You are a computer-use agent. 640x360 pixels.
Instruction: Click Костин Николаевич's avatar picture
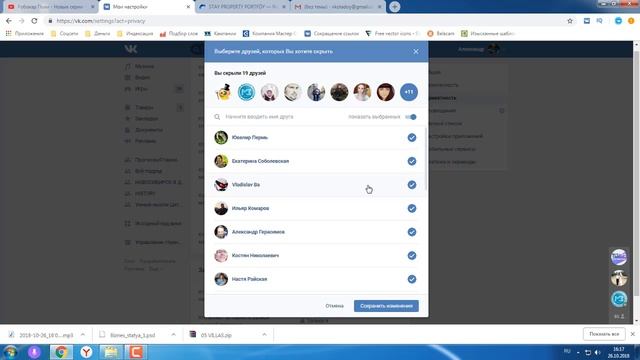(x=221, y=256)
